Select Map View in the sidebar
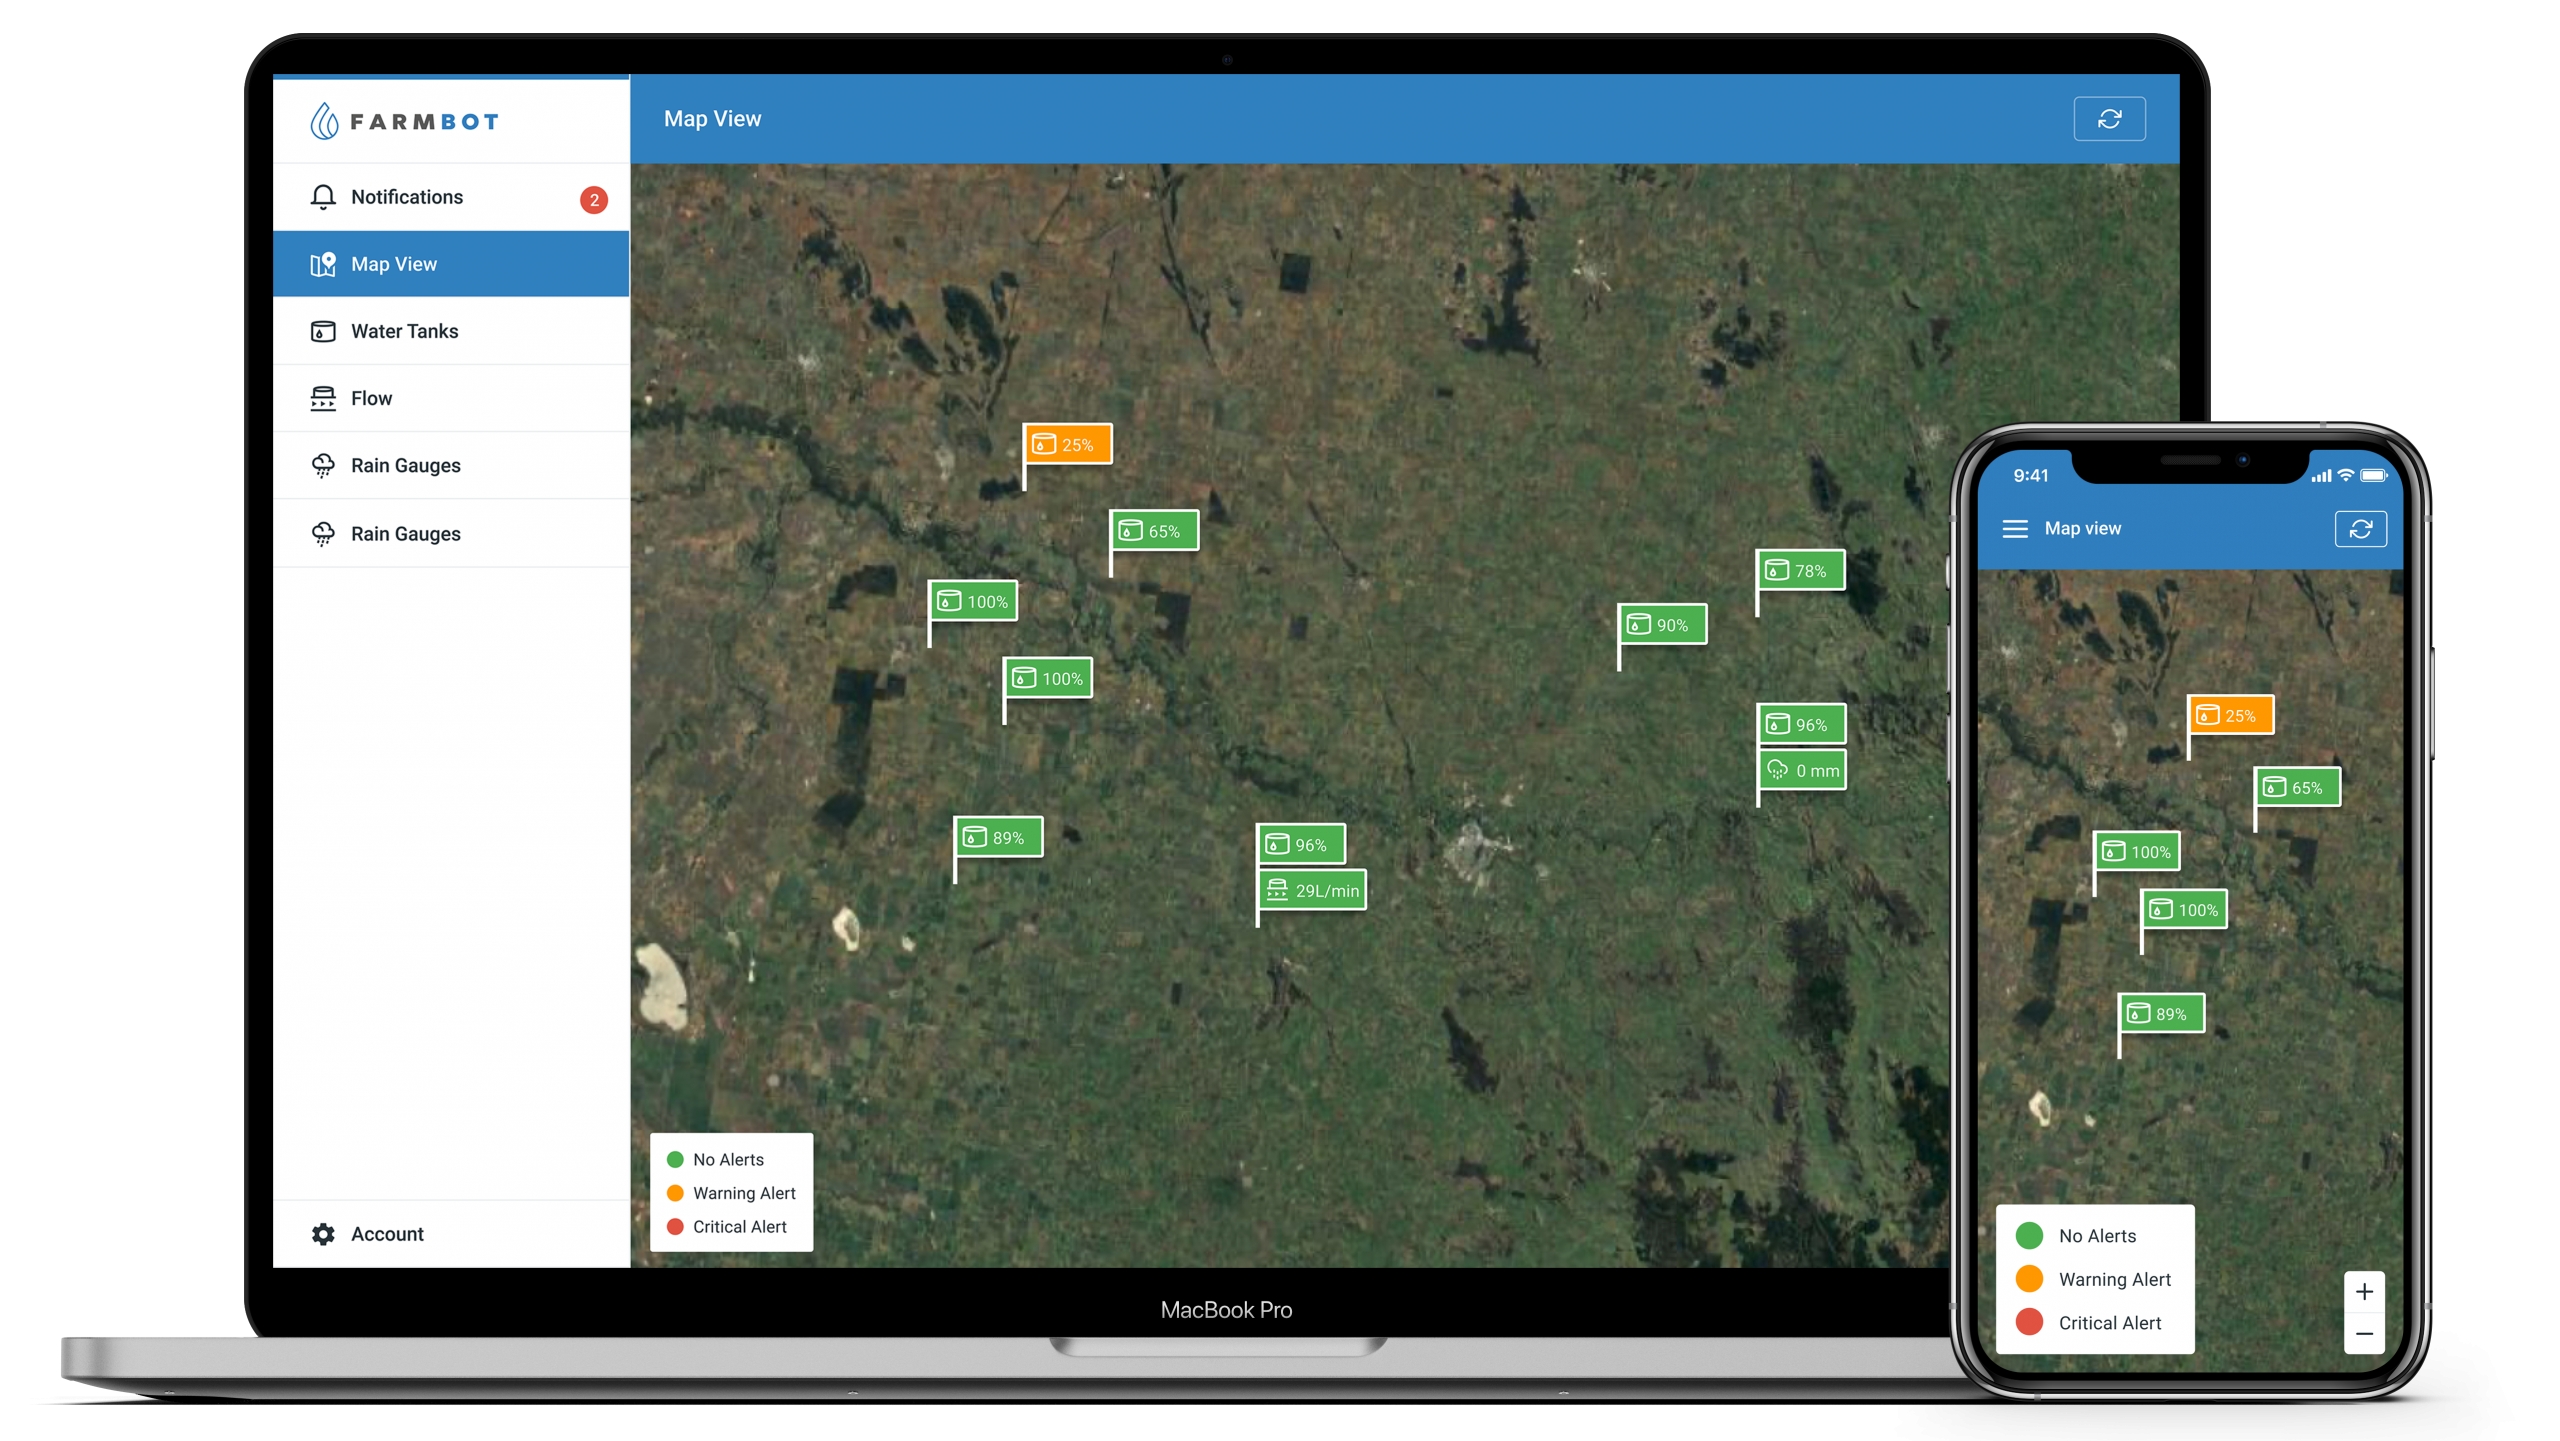This screenshot has height=1441, width=2560. click(451, 264)
